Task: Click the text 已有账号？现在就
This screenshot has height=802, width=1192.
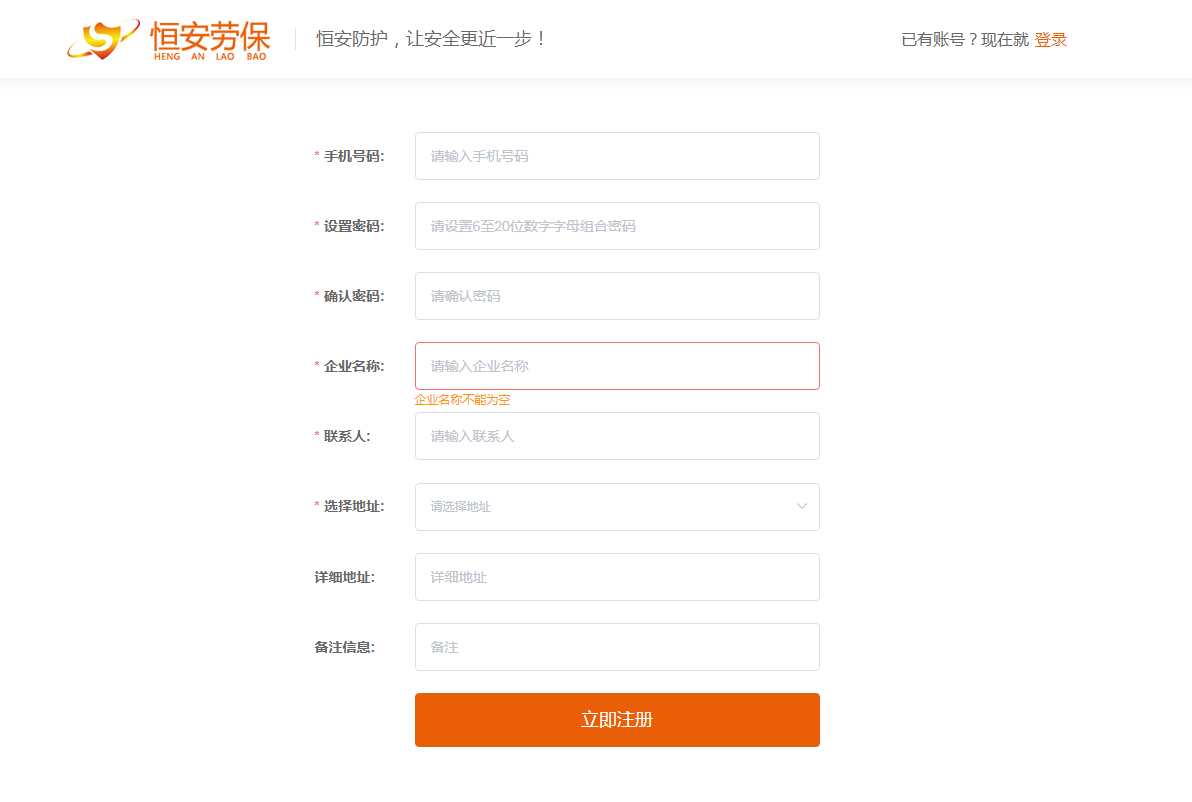Action: point(965,40)
